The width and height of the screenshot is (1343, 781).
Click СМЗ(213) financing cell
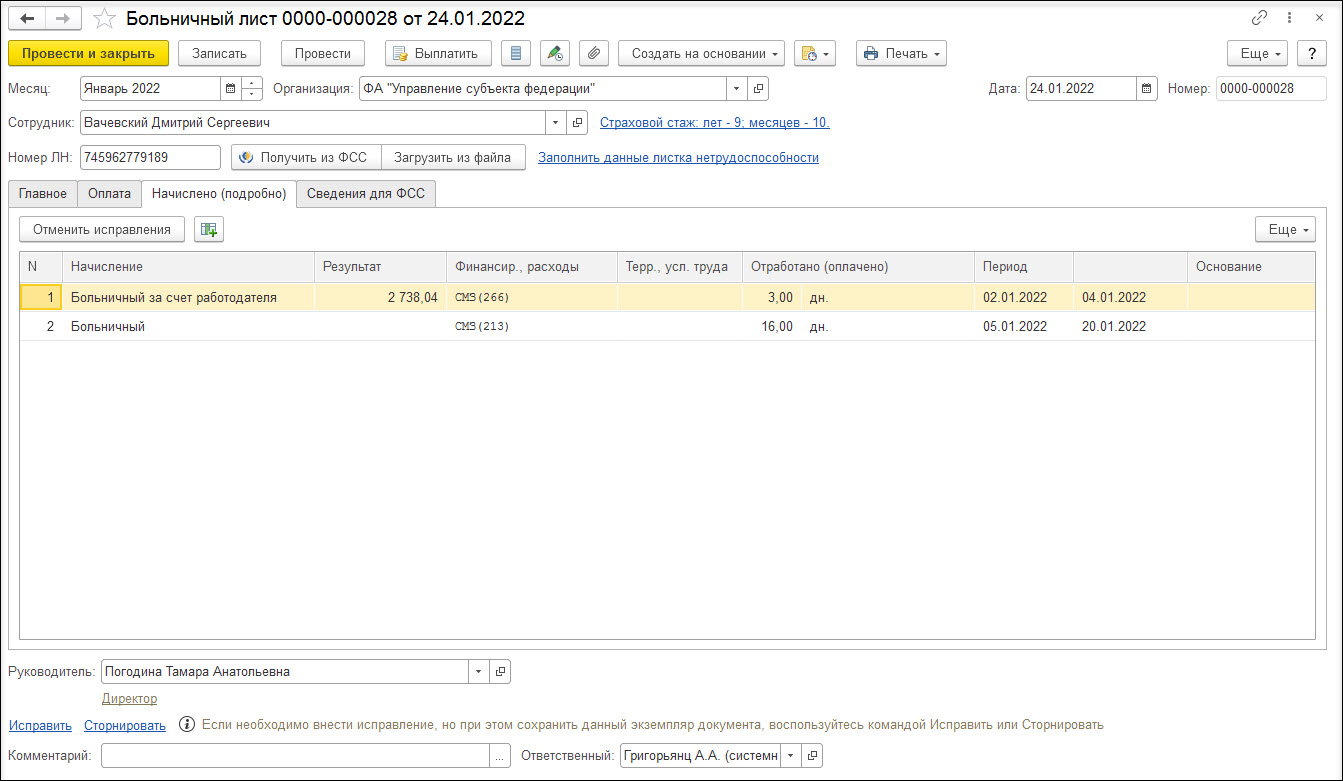point(532,326)
